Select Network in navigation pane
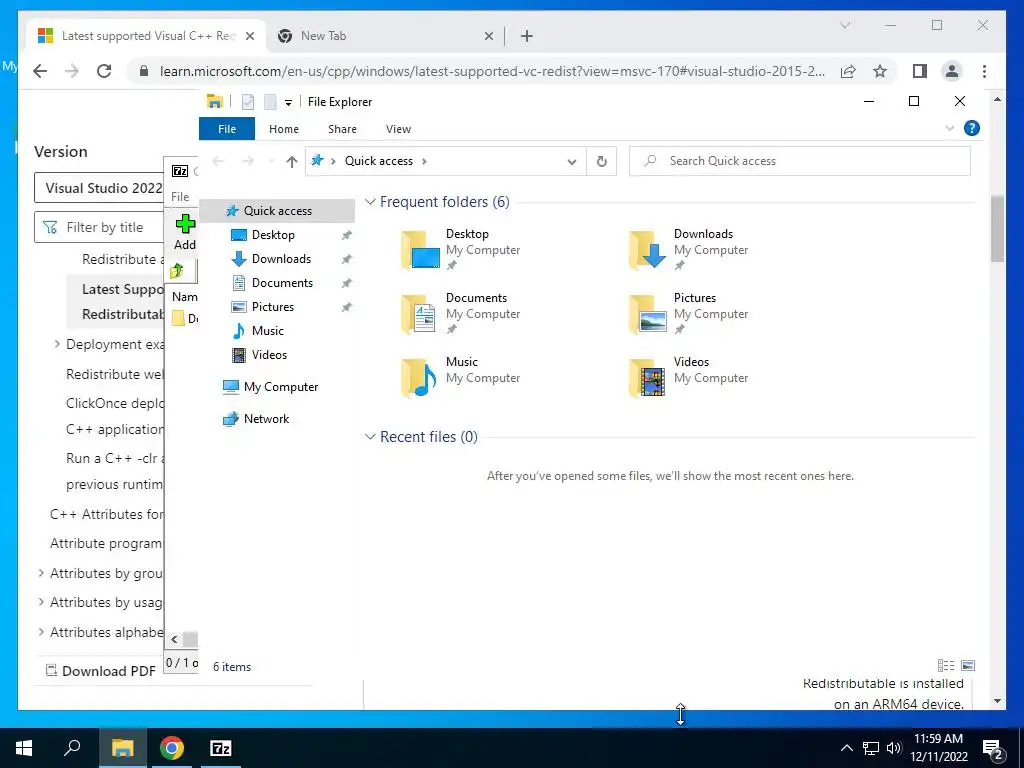Screen dimensions: 1024x768 (266, 419)
